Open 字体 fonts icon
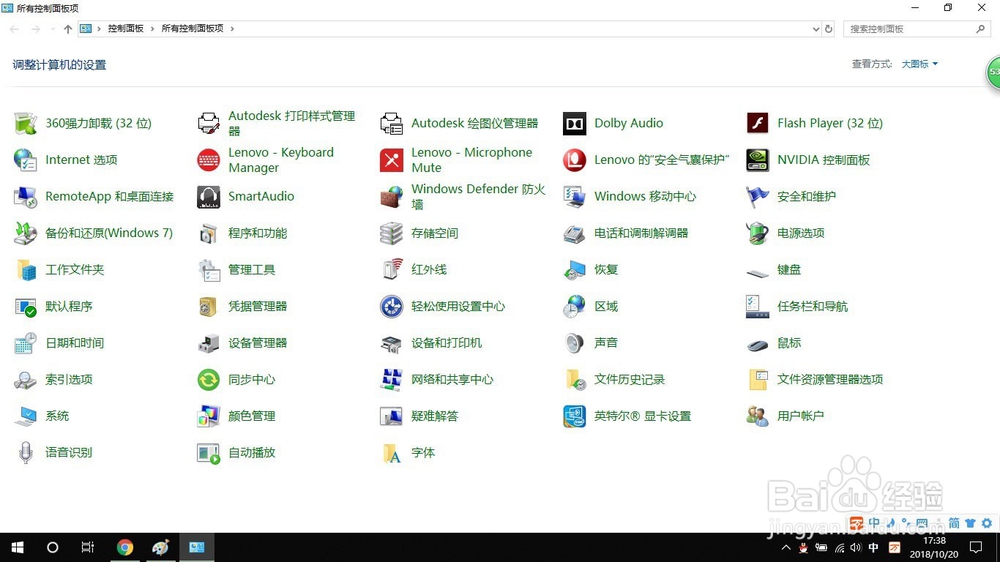1000x562 pixels. click(x=391, y=453)
